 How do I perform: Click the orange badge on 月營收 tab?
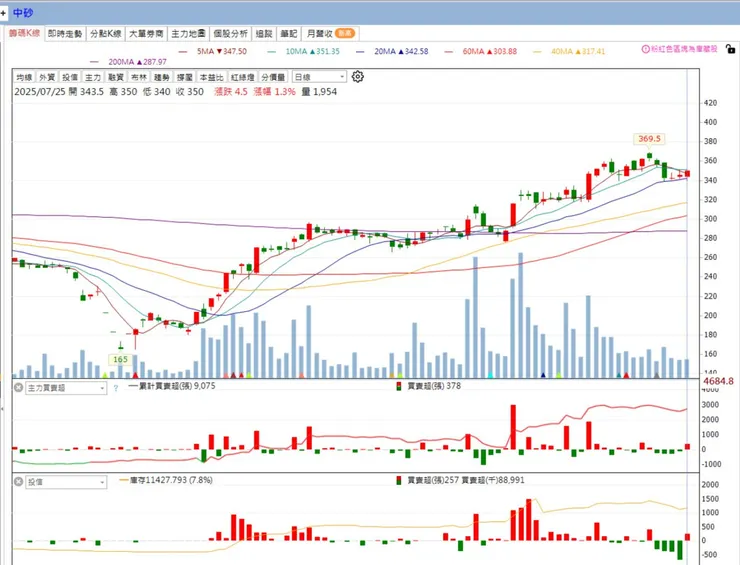pyautogui.click(x=345, y=34)
